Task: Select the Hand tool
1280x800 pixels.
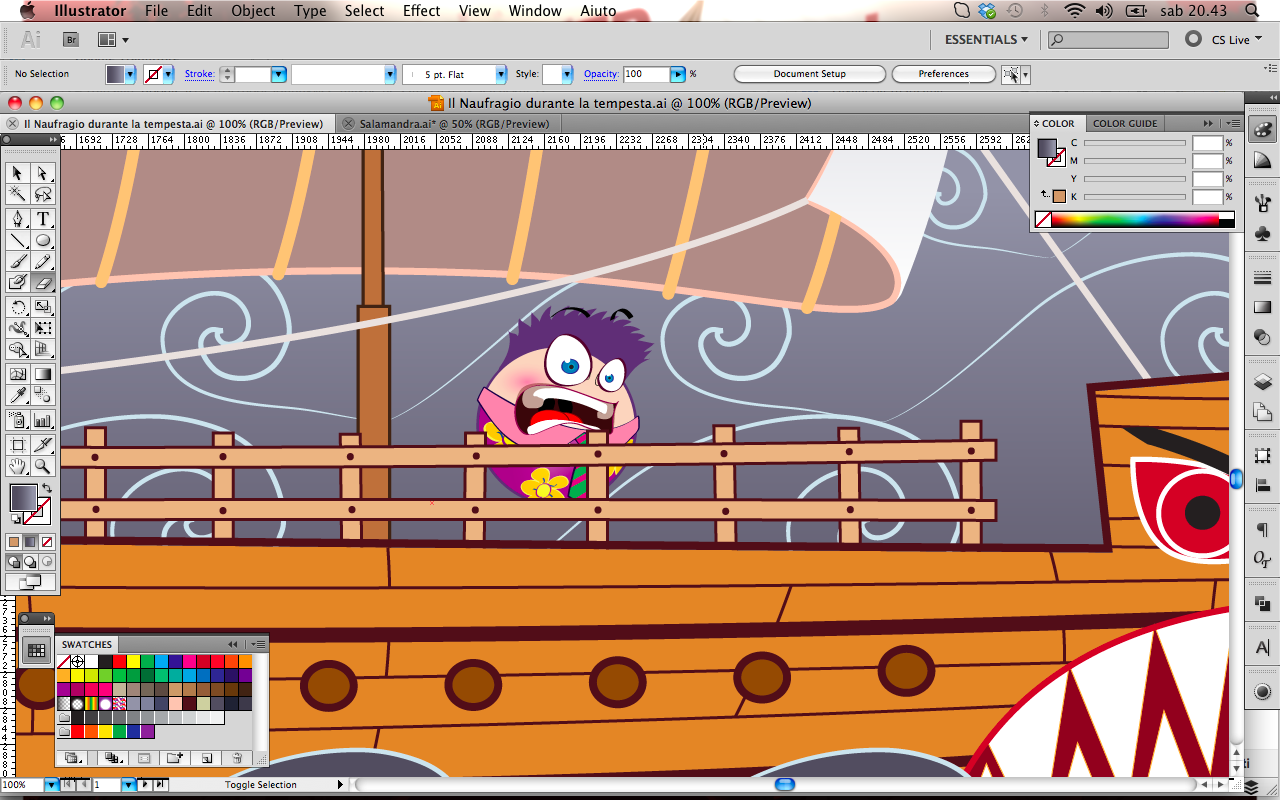Action: [18, 466]
